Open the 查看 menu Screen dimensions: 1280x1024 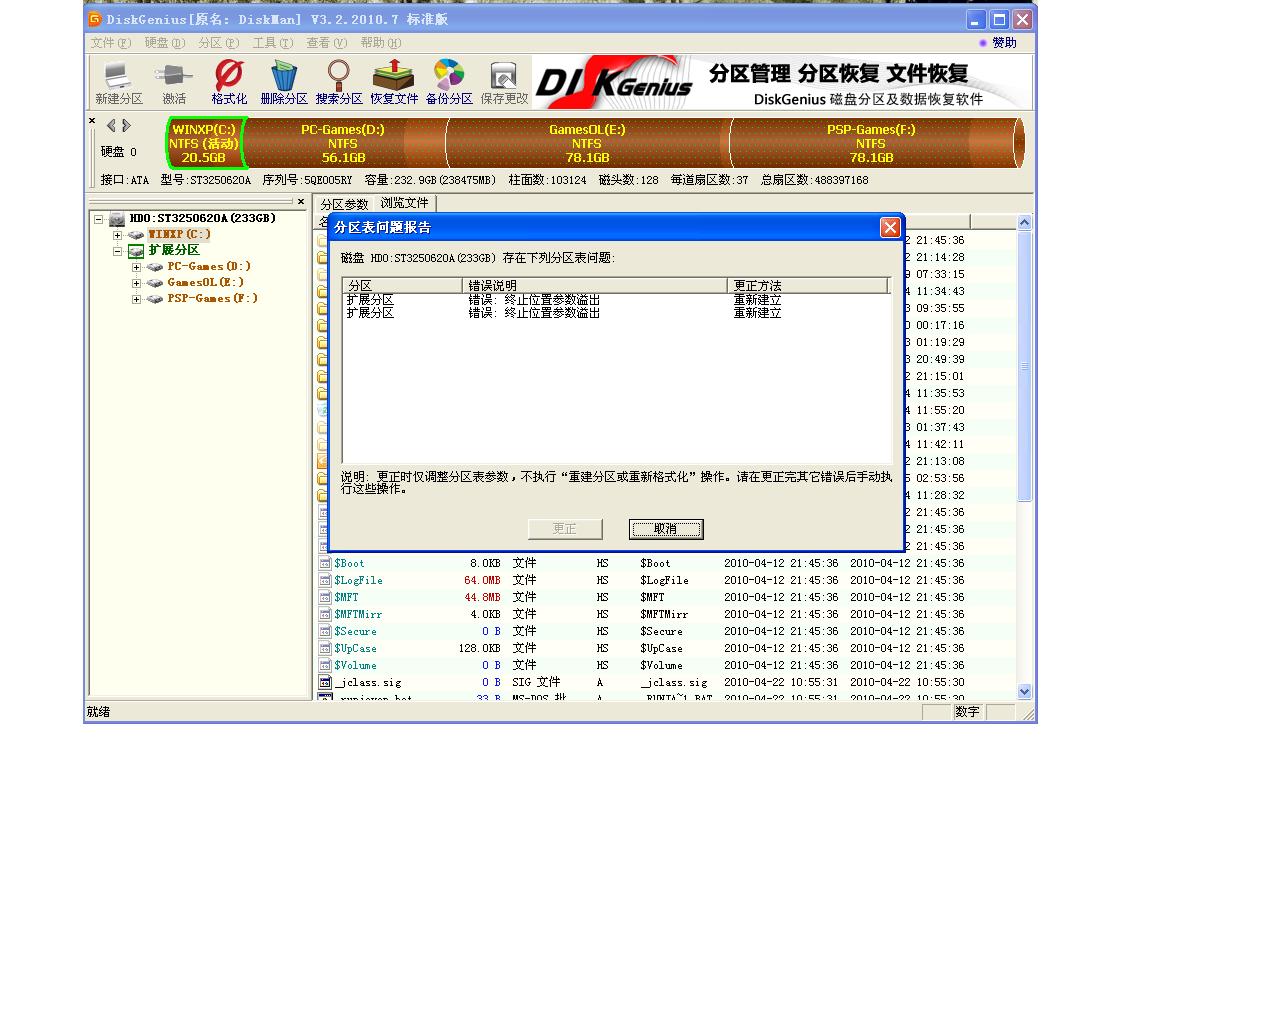tap(327, 43)
